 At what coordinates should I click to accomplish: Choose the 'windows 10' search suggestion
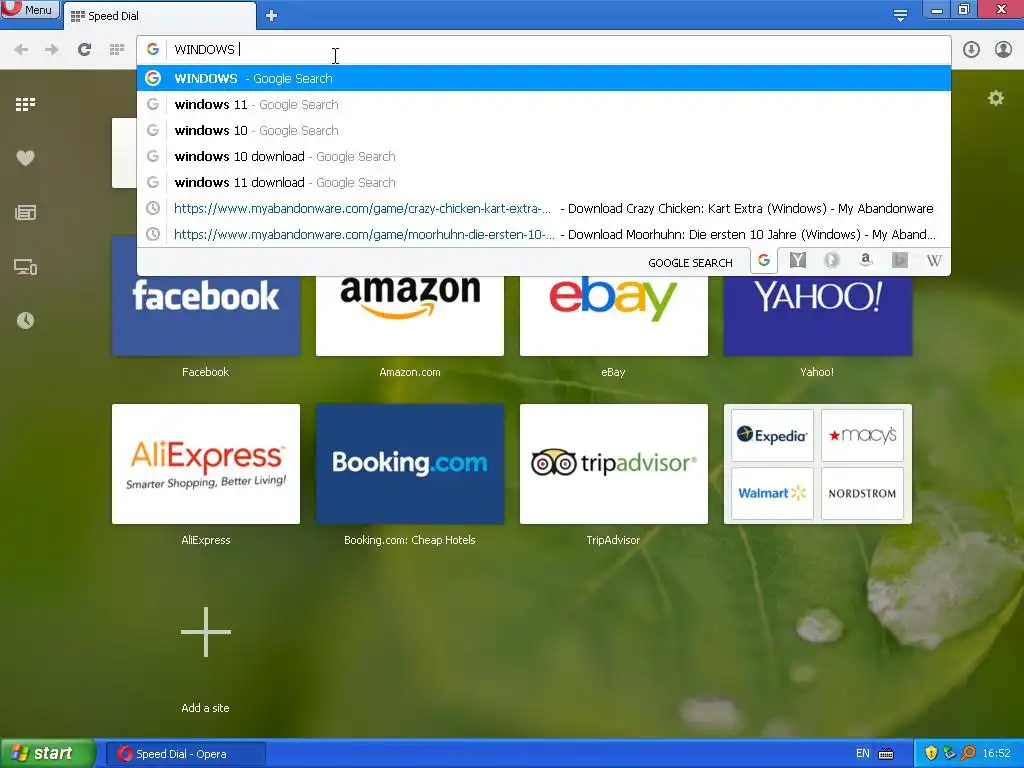[x=543, y=131]
